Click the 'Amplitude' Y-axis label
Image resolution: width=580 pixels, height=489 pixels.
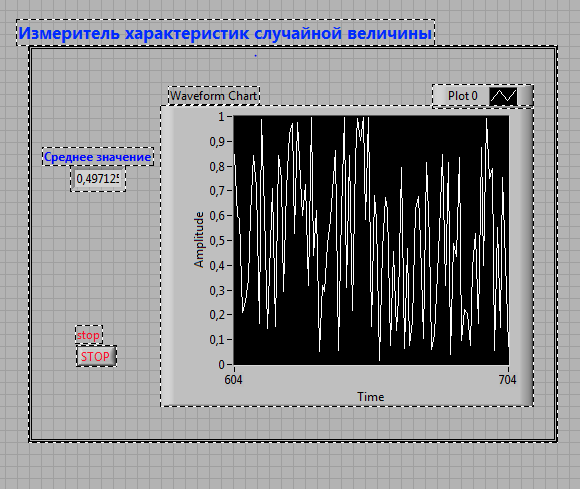[199, 239]
